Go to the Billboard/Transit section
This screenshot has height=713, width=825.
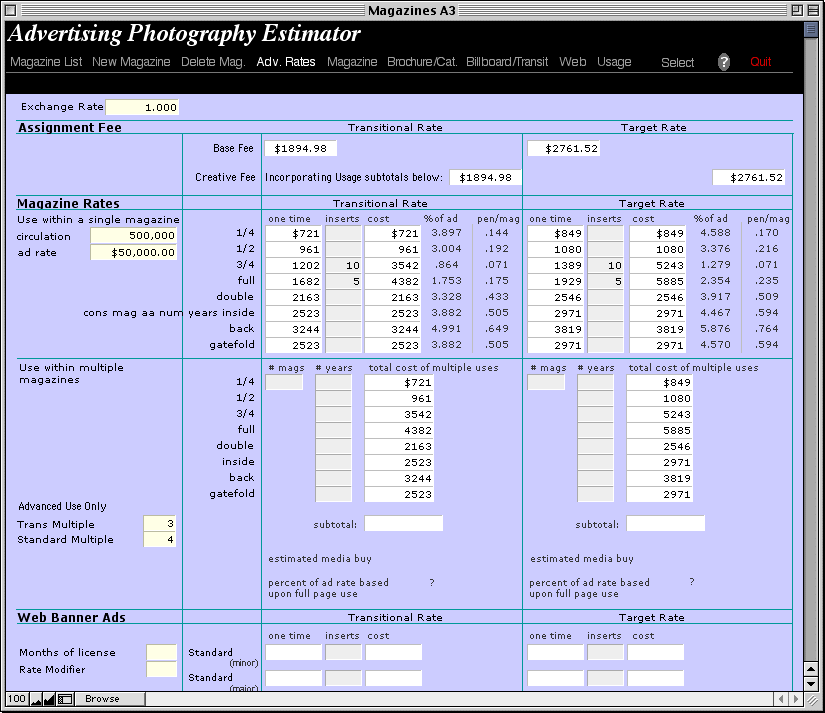[x=507, y=62]
